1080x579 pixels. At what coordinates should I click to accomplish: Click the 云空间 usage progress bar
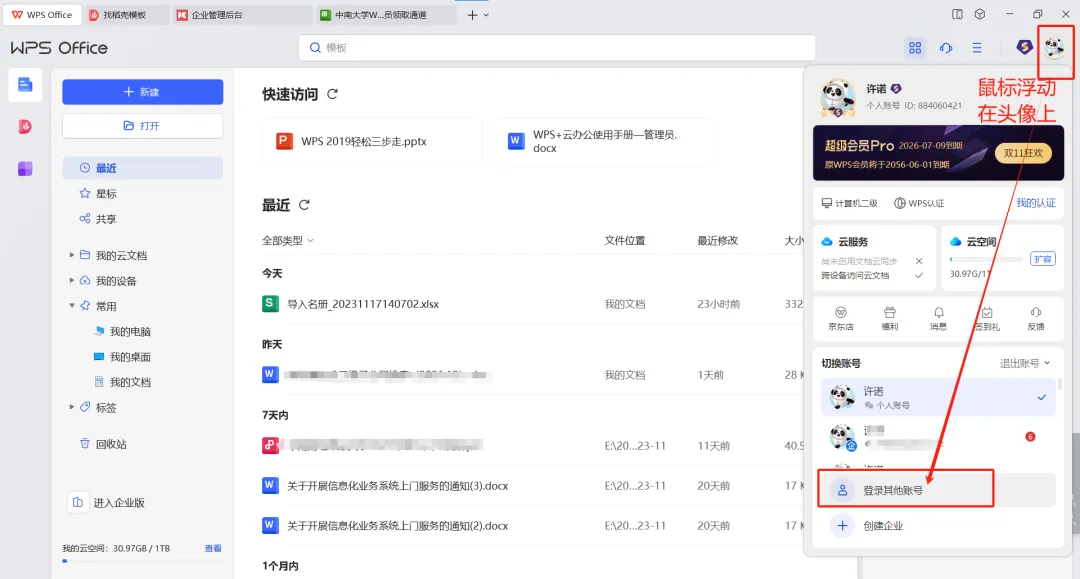tap(986, 260)
